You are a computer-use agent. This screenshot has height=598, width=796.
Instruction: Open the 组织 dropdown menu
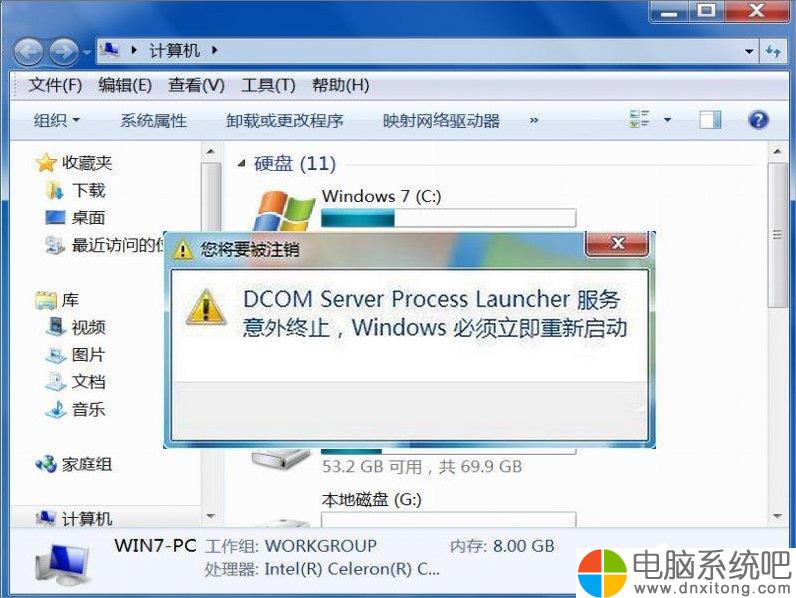coord(56,120)
